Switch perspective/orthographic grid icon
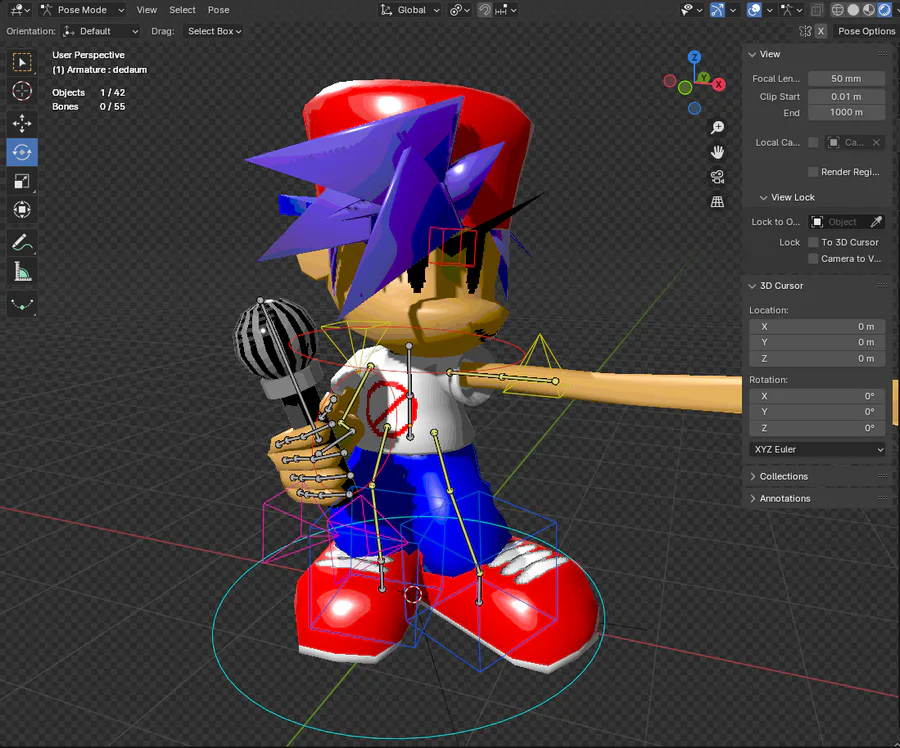 717,201
